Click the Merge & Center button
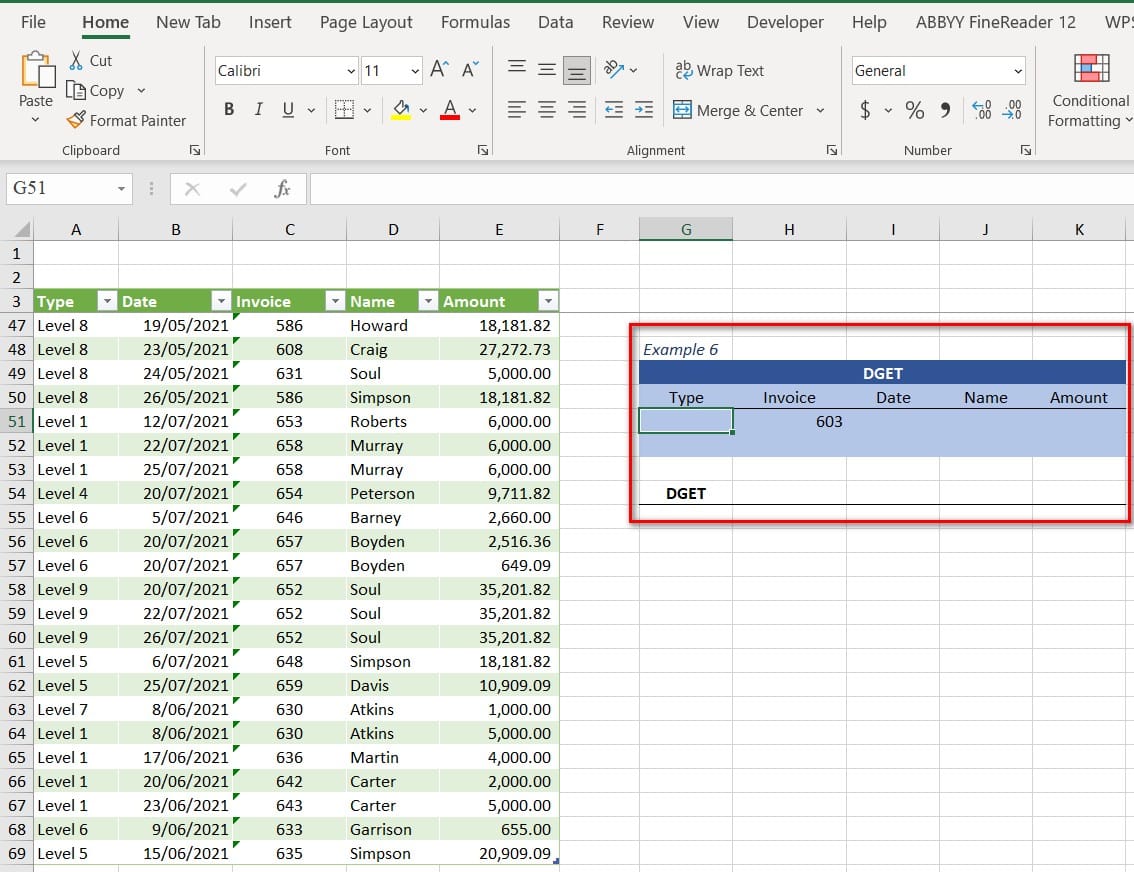Image resolution: width=1134 pixels, height=872 pixels. click(738, 111)
